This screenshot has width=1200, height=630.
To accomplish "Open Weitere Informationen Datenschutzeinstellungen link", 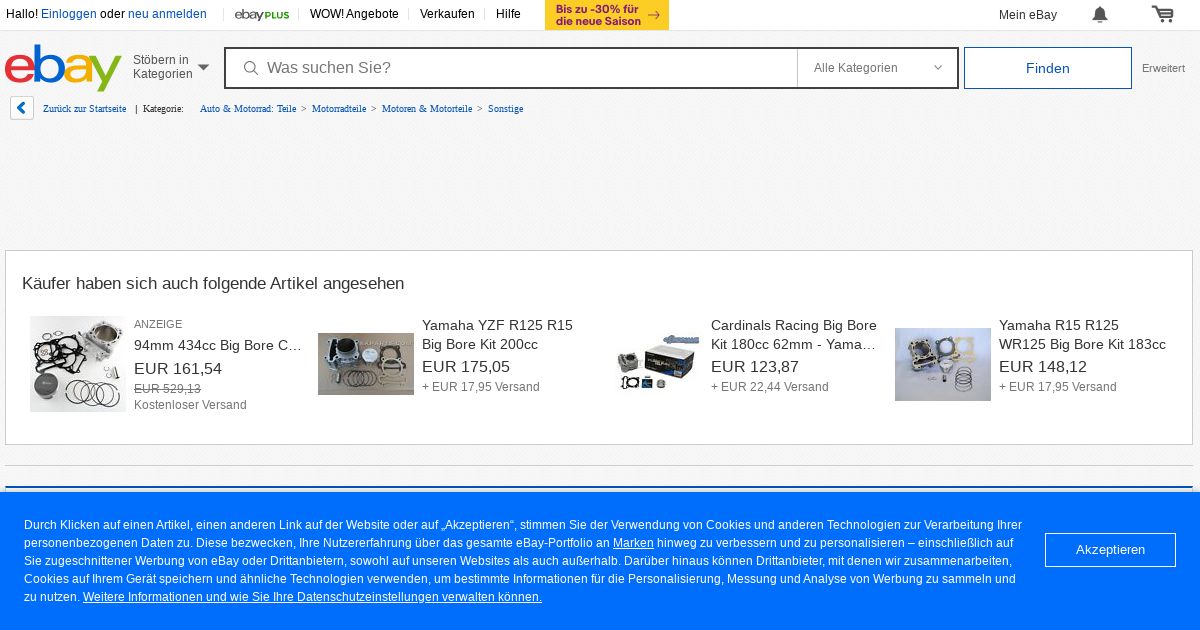I will 312,597.
